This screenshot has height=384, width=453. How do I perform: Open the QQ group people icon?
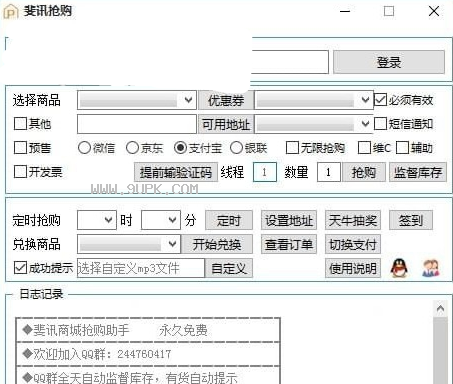pyautogui.click(x=431, y=268)
